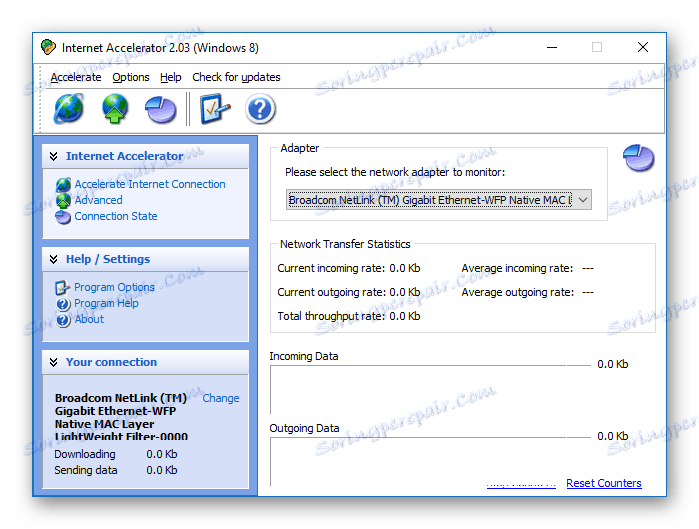This screenshot has width=699, height=529.
Task: Collapse the Internet Accelerator panel
Action: pyautogui.click(x=53, y=156)
